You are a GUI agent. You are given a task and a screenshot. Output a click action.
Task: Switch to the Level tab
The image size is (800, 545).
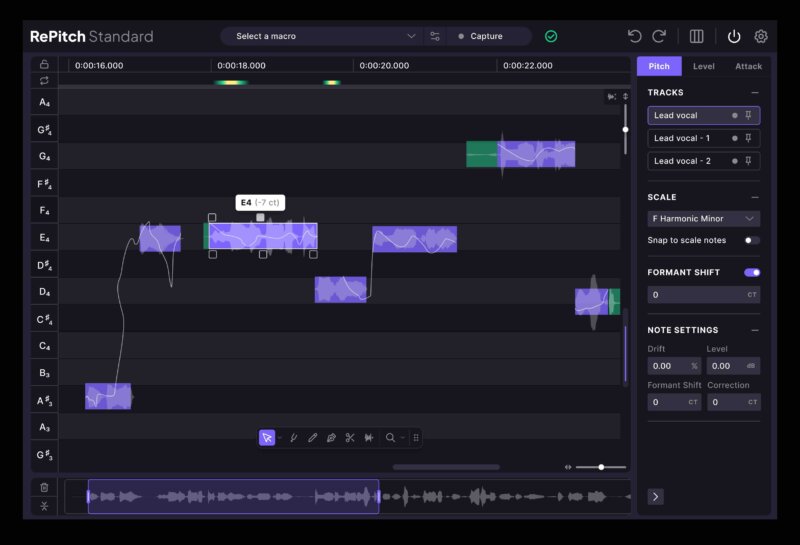coord(704,66)
